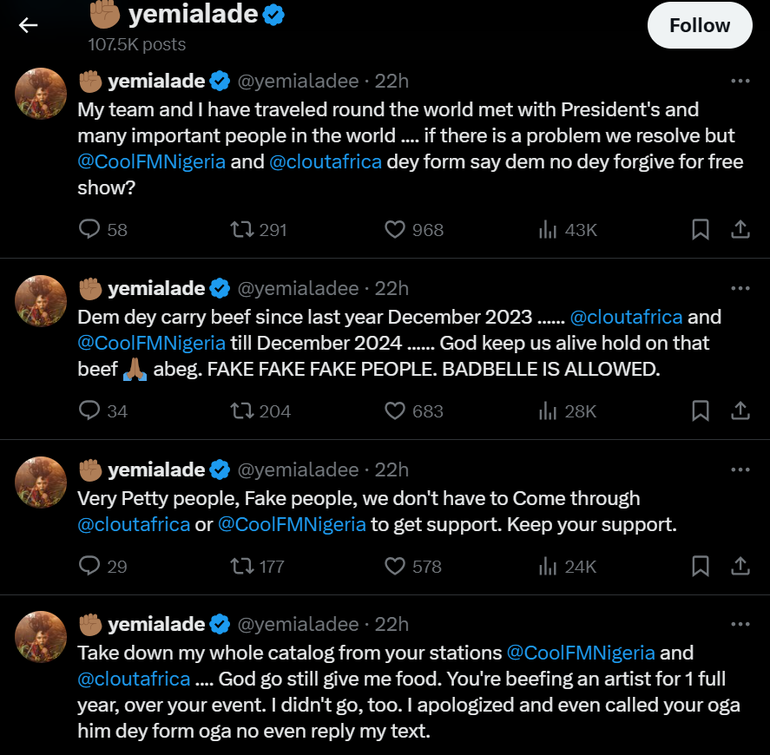Viewport: 770px width, 755px height.
Task: Open avatar on the Take down catalog post
Action: [42, 642]
